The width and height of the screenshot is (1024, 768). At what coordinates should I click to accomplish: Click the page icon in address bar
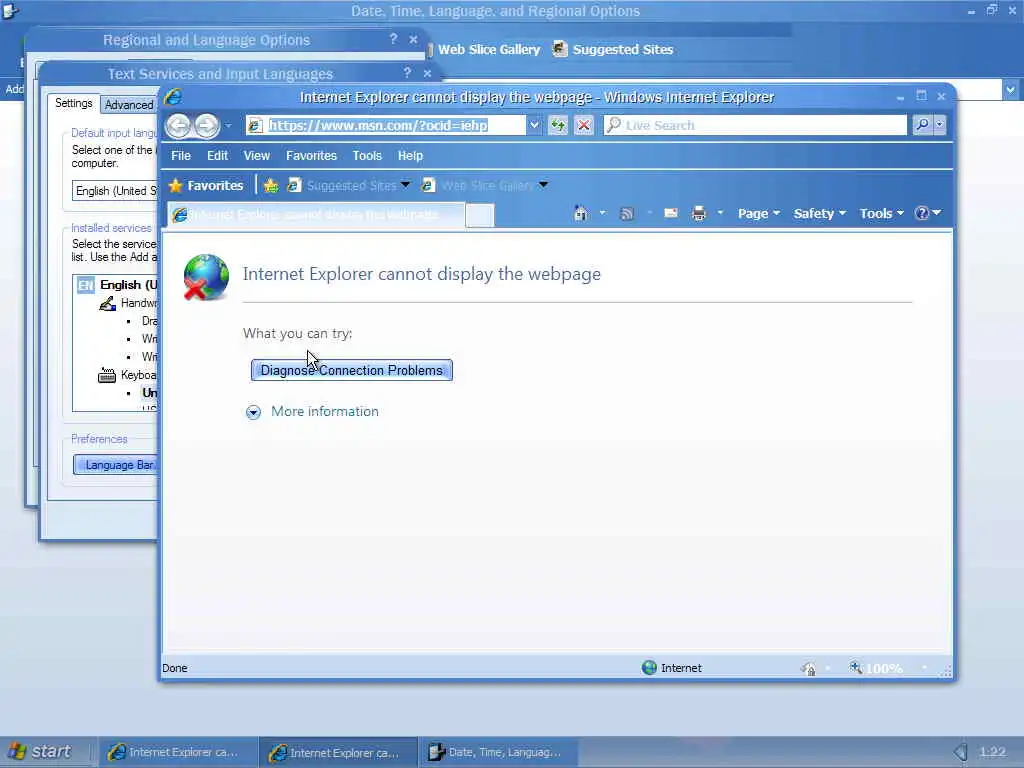(255, 125)
